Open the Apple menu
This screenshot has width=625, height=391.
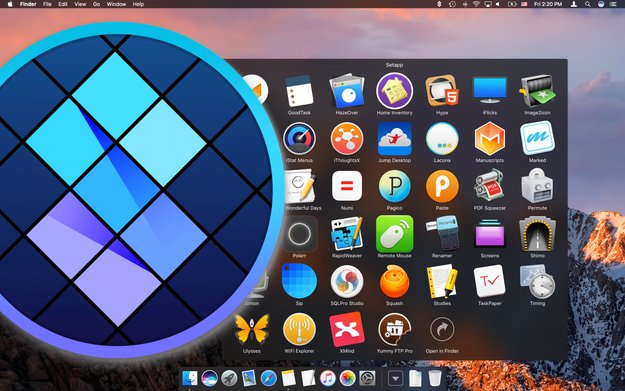(10, 4)
